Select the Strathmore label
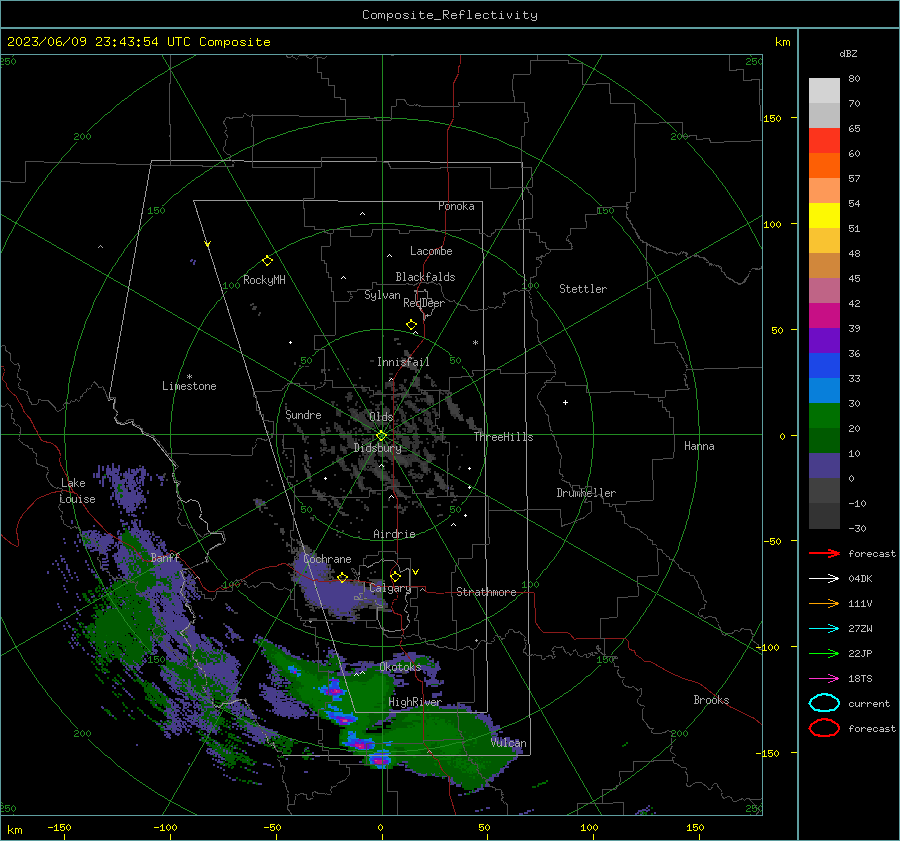The width and height of the screenshot is (900, 841). 487,592
